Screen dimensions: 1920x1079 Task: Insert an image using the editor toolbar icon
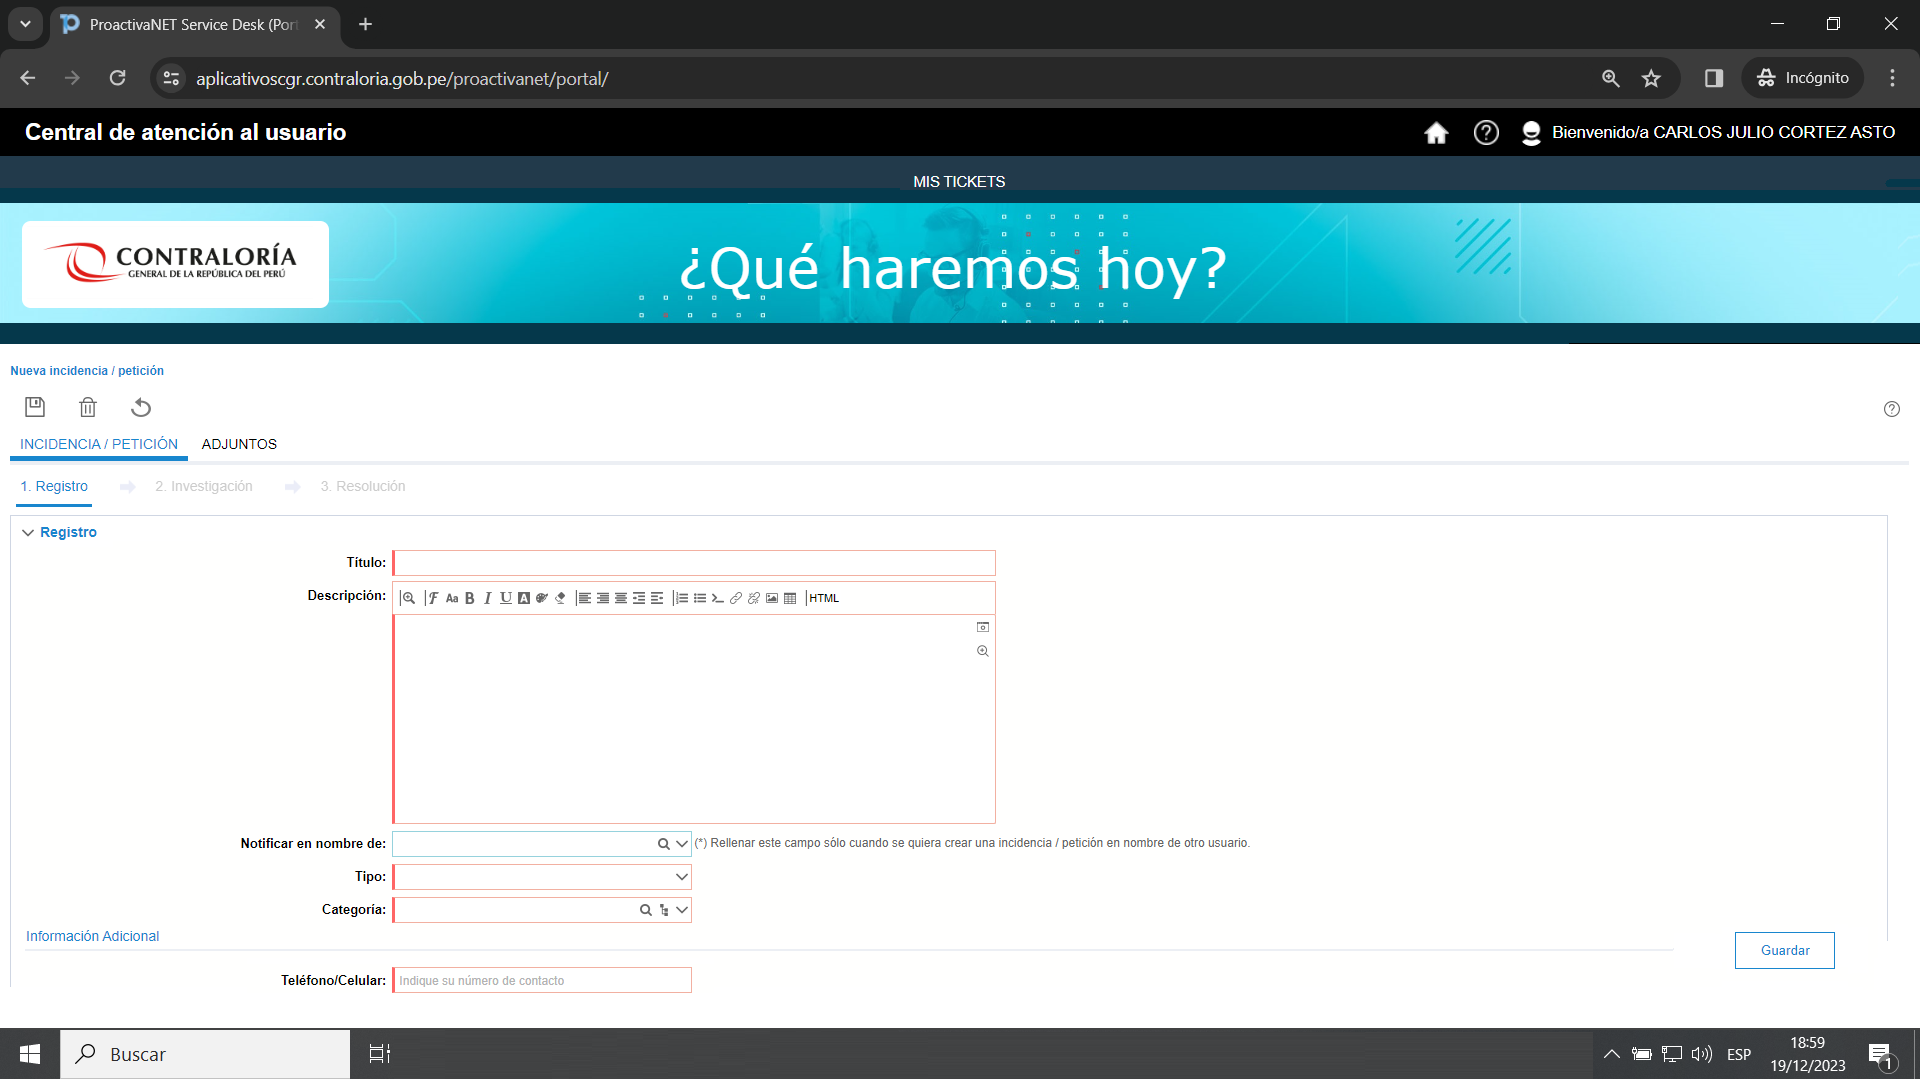(x=772, y=597)
